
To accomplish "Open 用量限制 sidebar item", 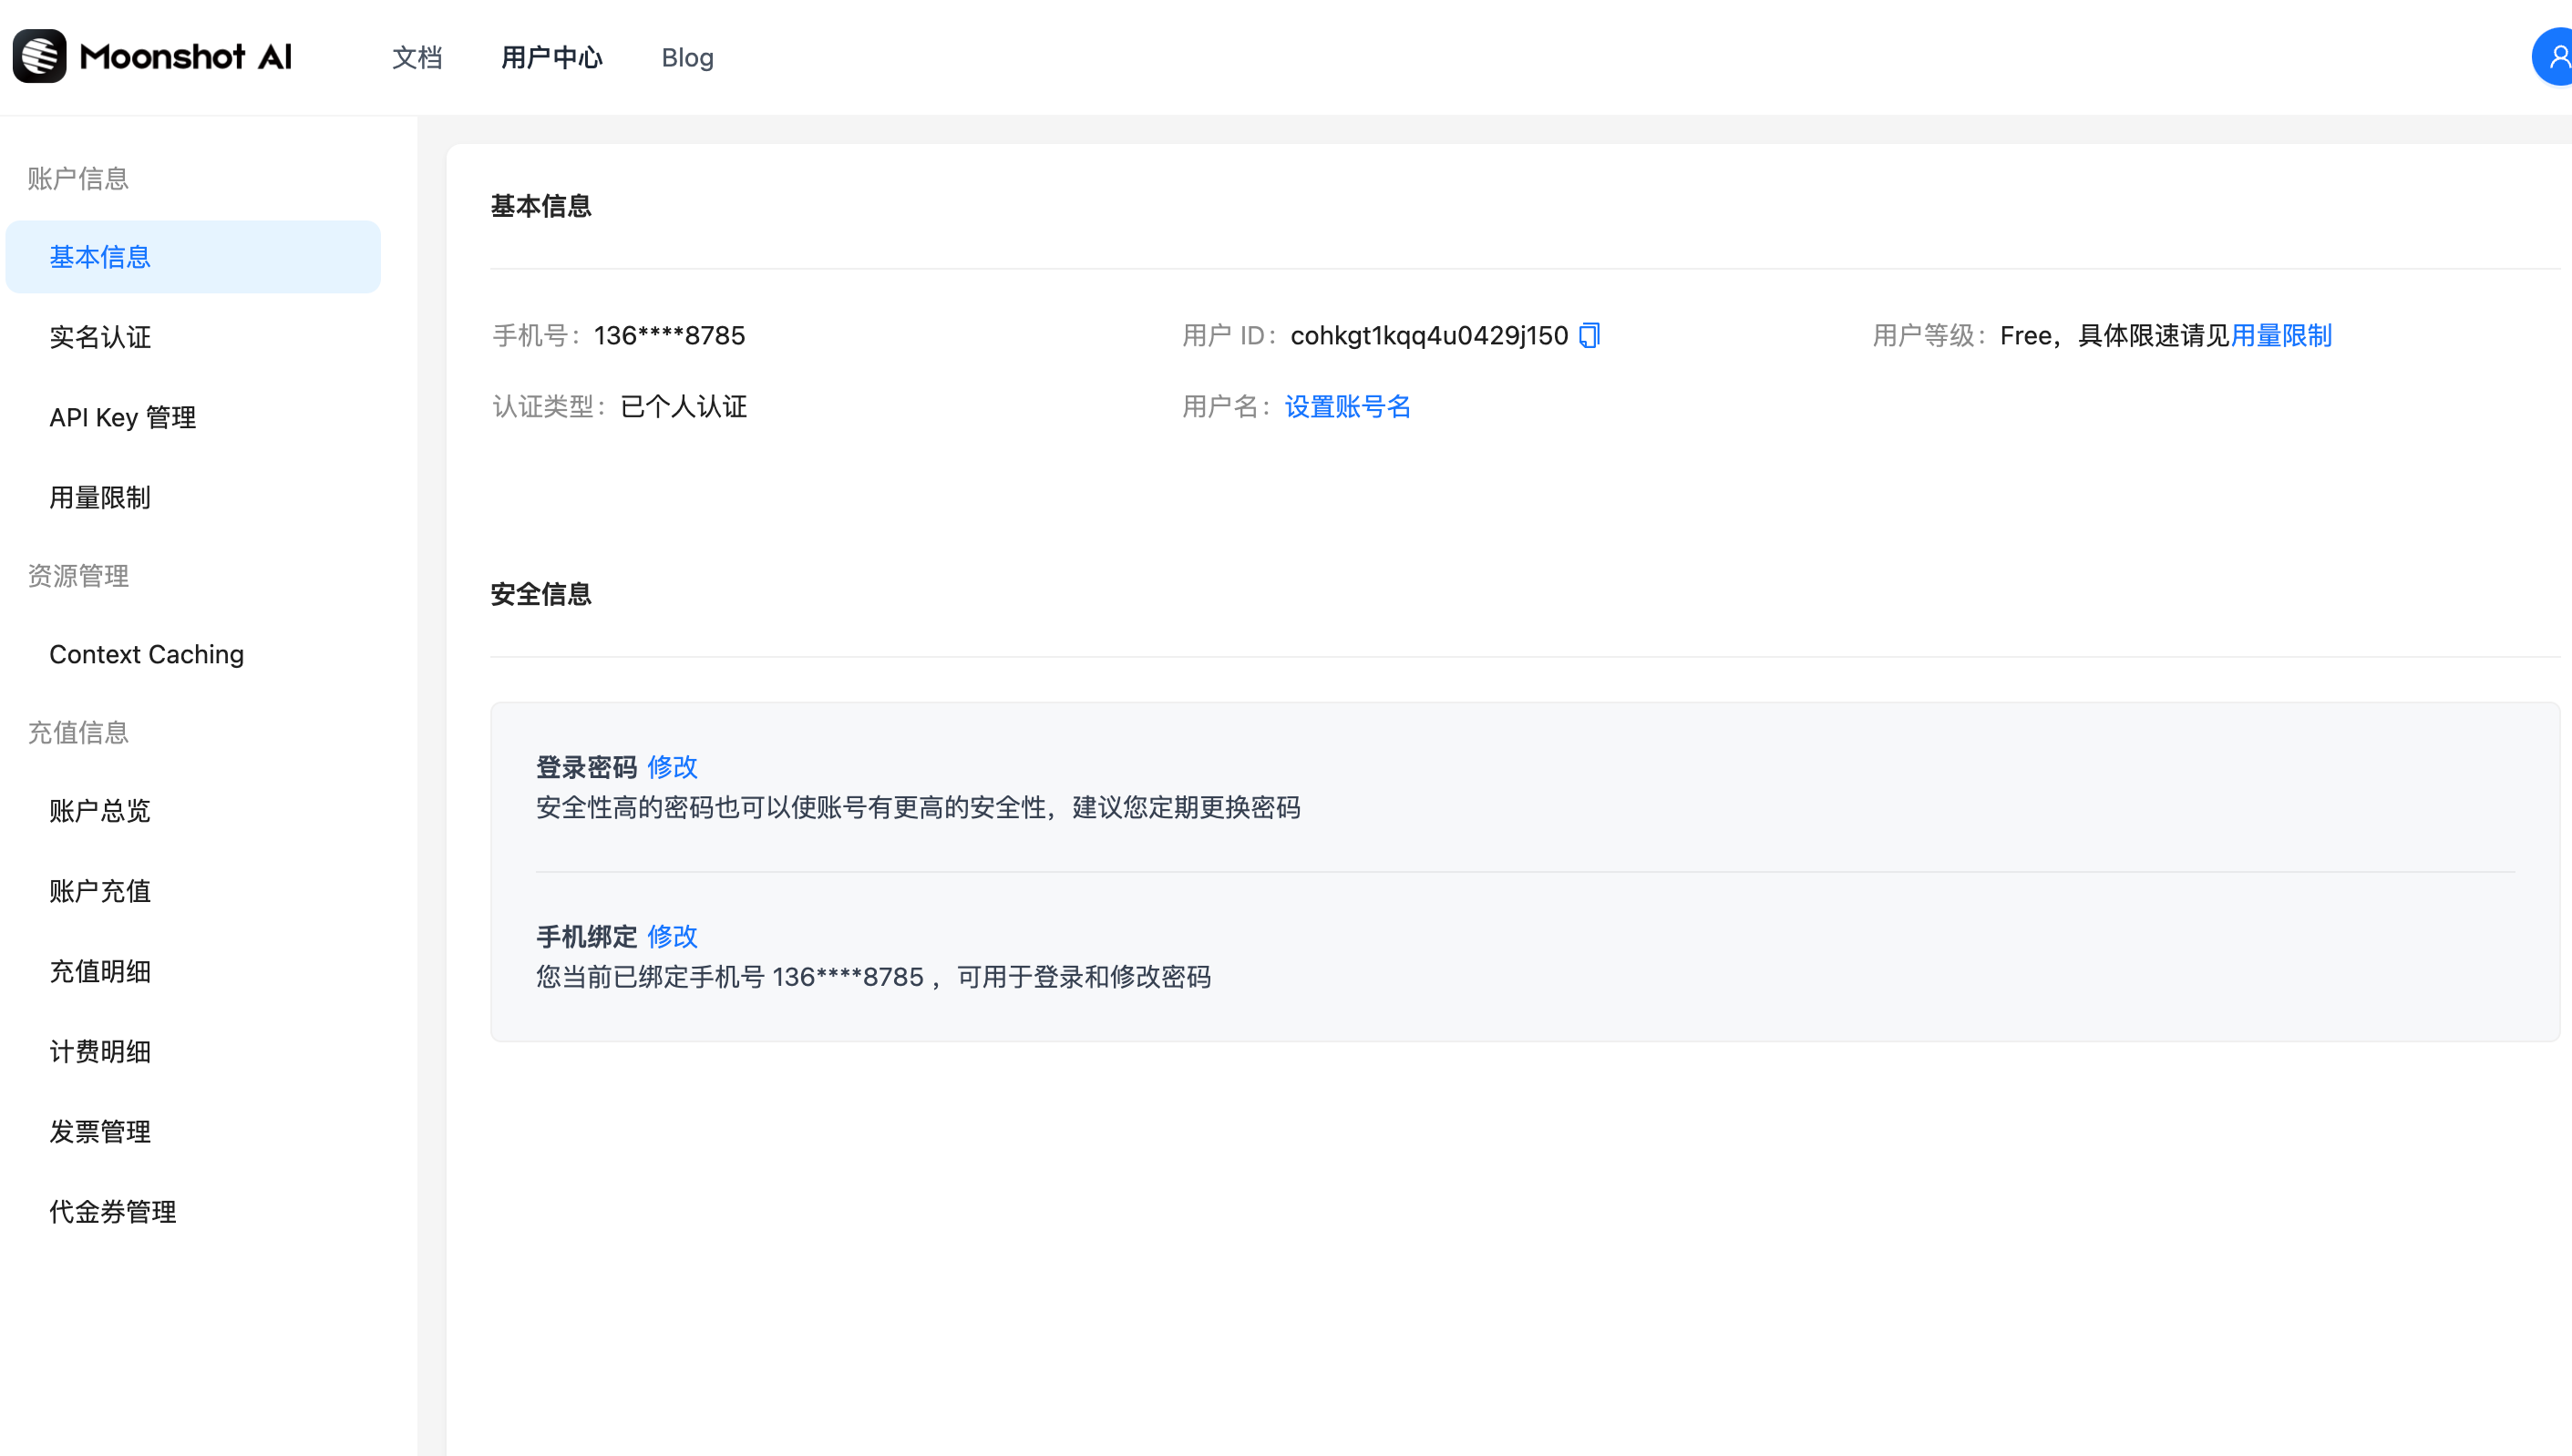I will tap(100, 497).
